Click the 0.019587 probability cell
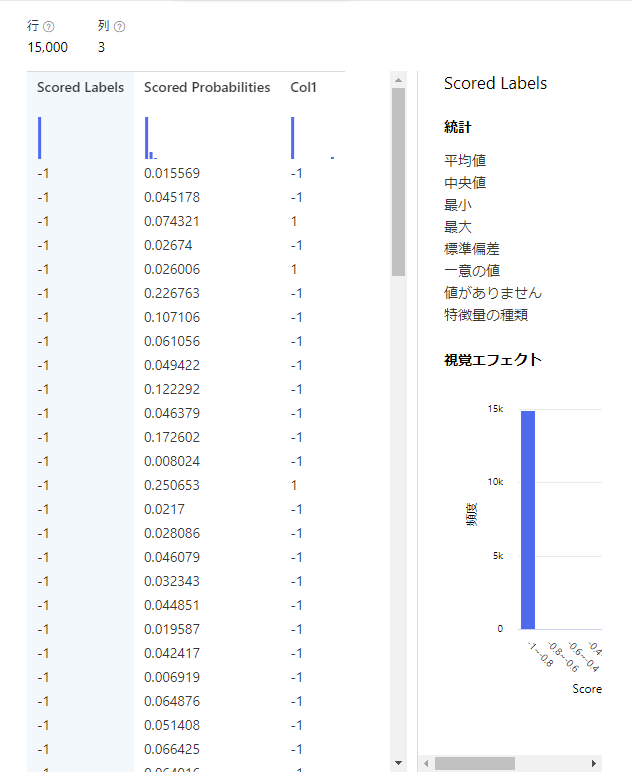Viewport: 632px width, 779px height. (x=172, y=629)
